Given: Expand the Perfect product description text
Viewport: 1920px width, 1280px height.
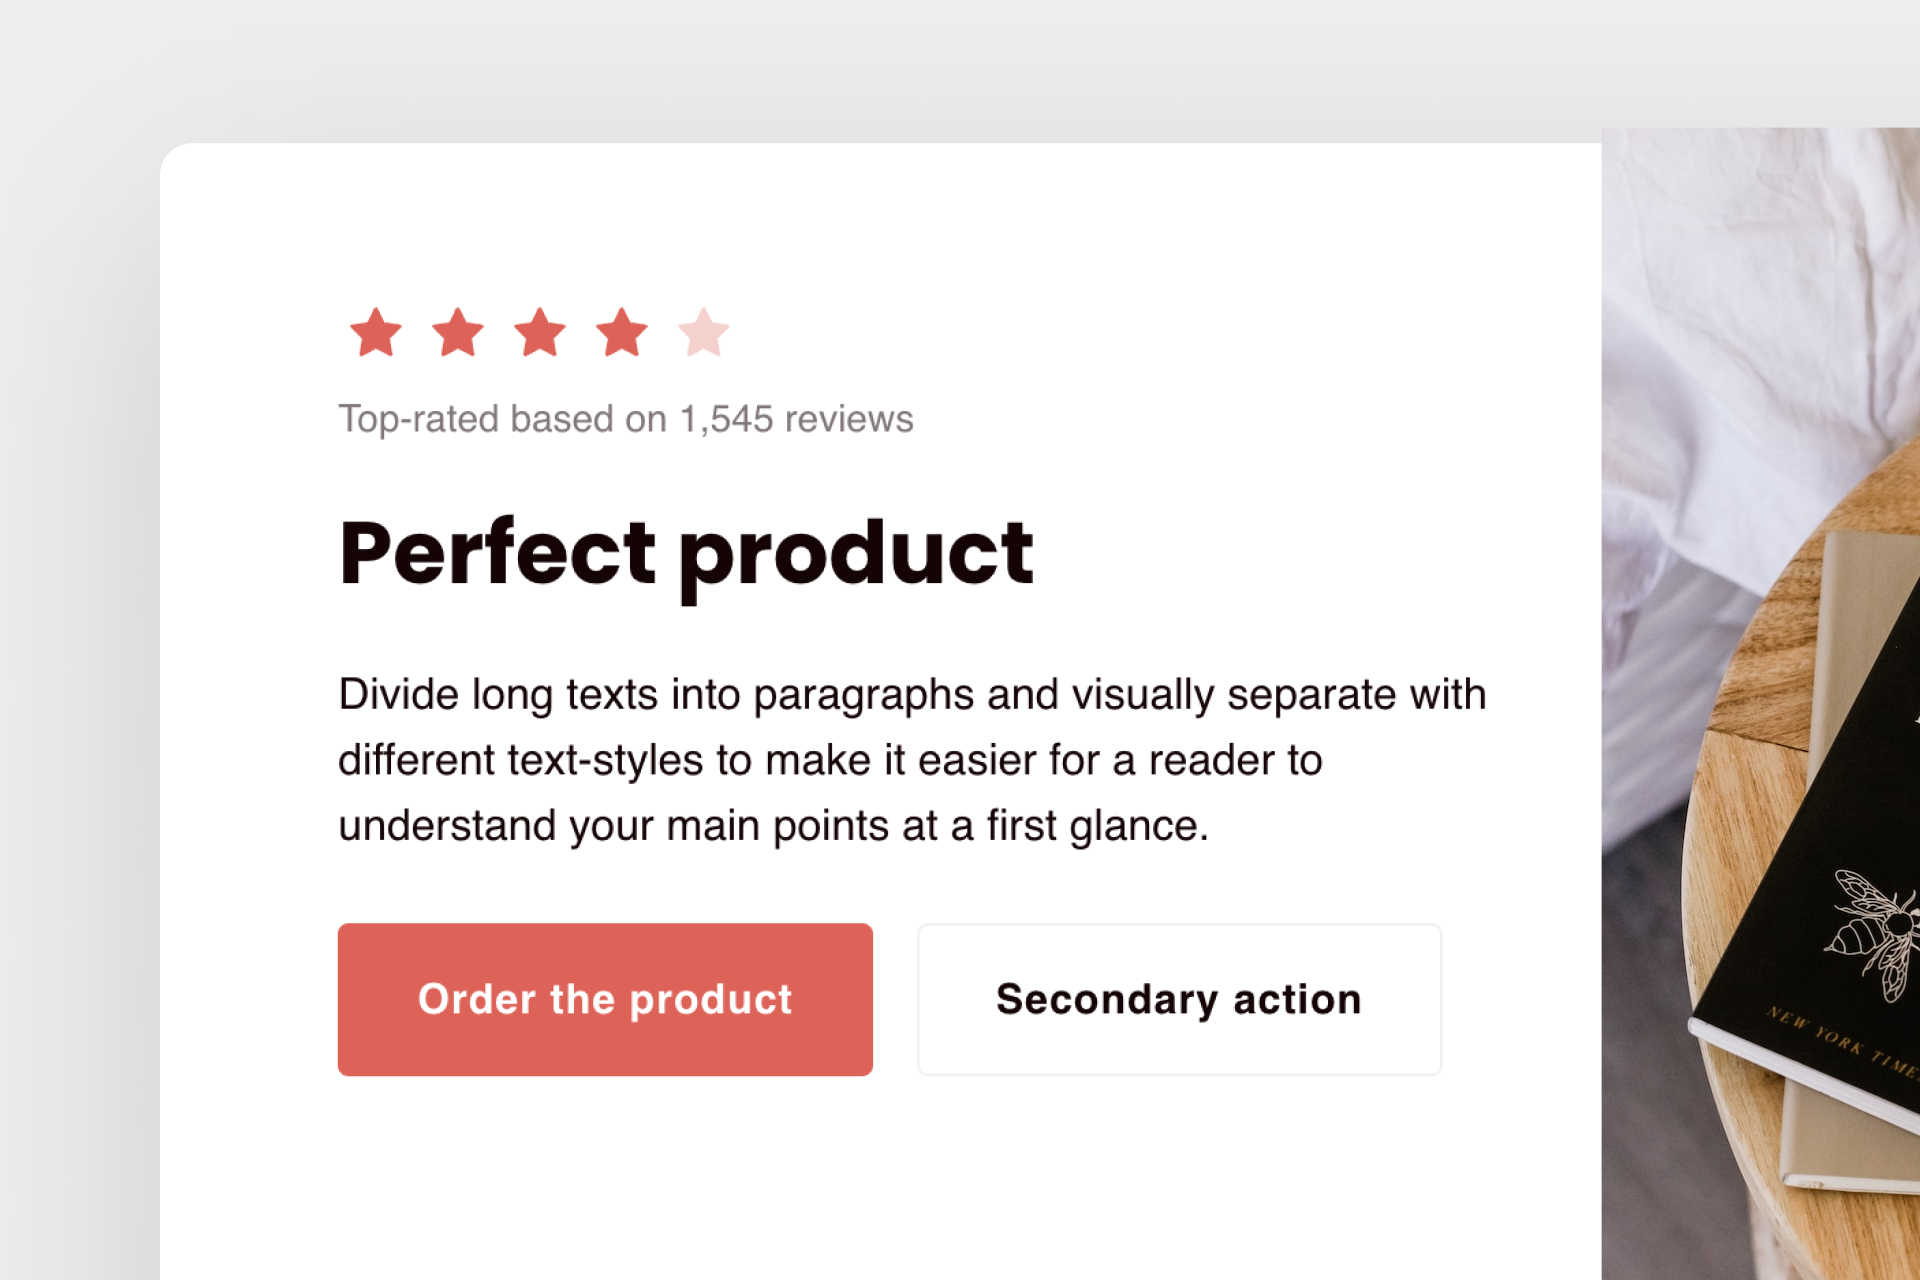Looking at the screenshot, I should point(910,758).
